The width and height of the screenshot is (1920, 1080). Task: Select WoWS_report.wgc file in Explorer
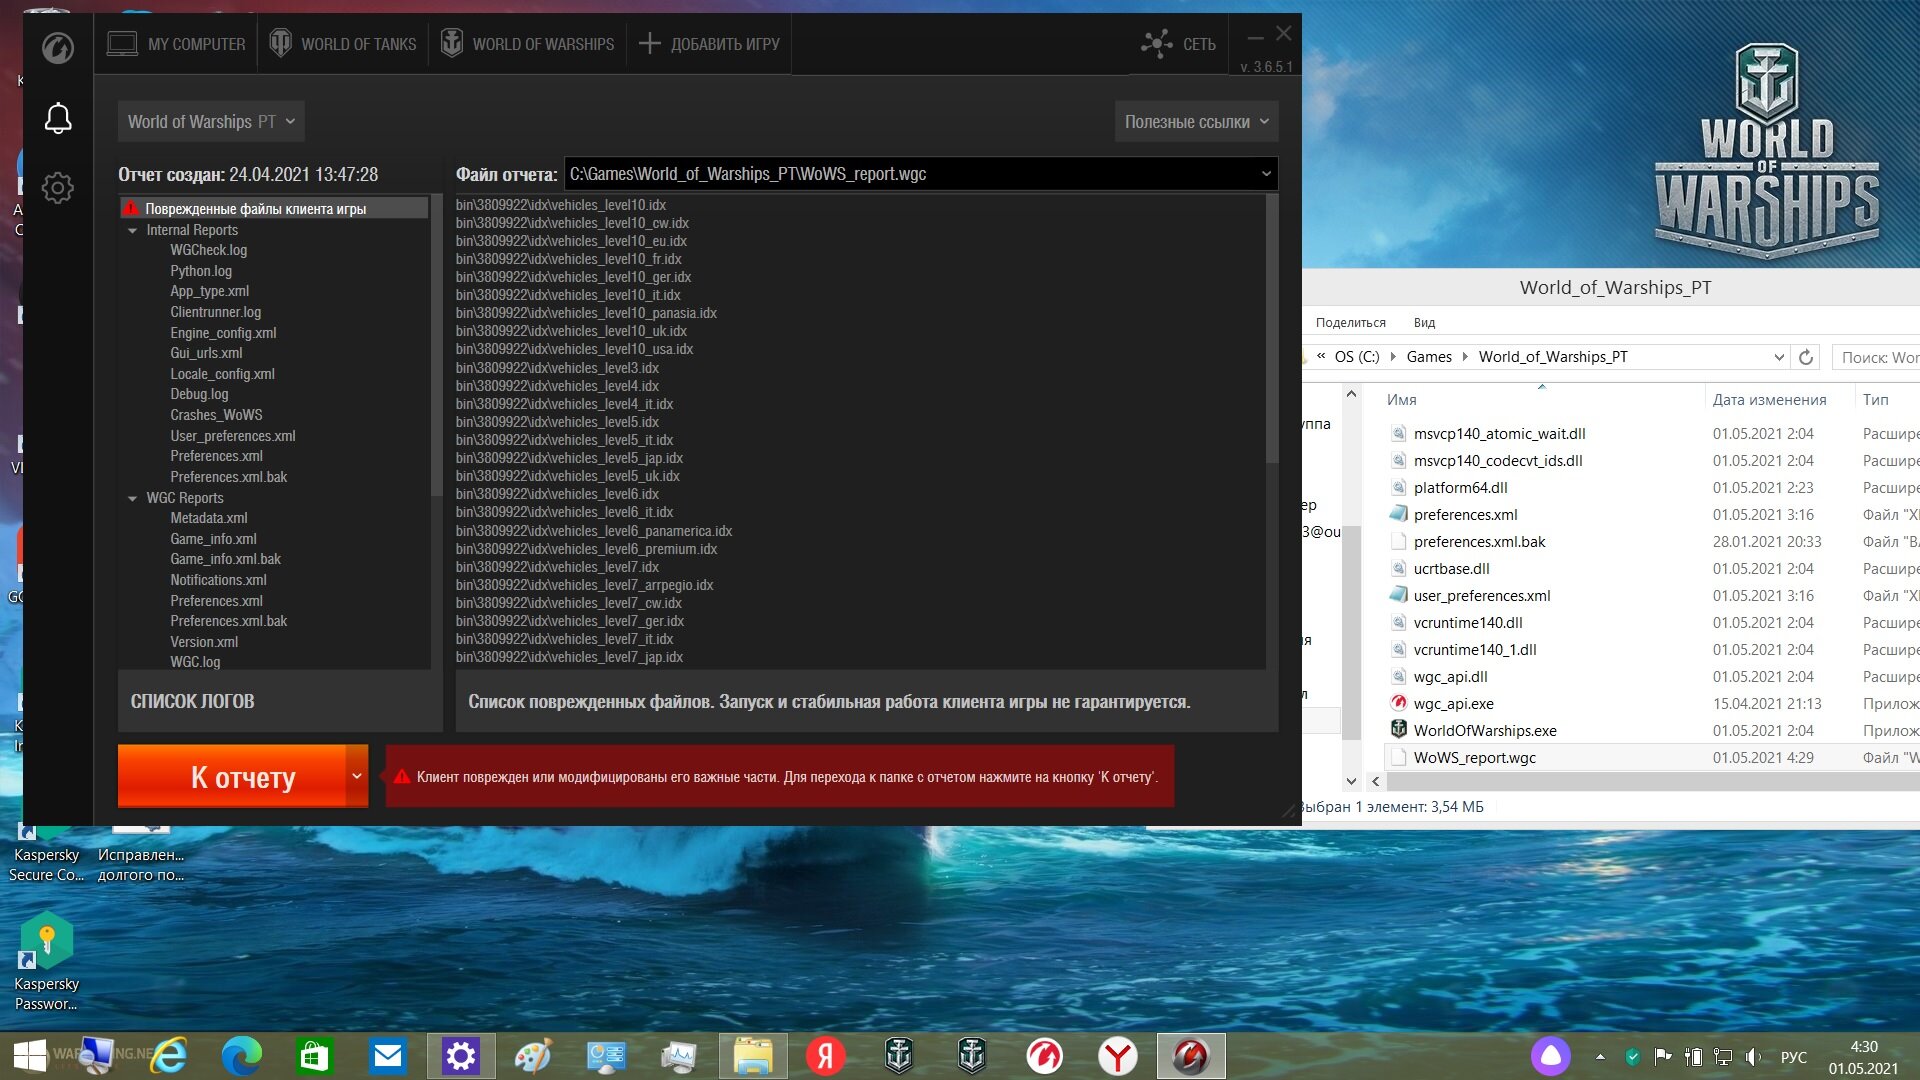(x=1474, y=757)
